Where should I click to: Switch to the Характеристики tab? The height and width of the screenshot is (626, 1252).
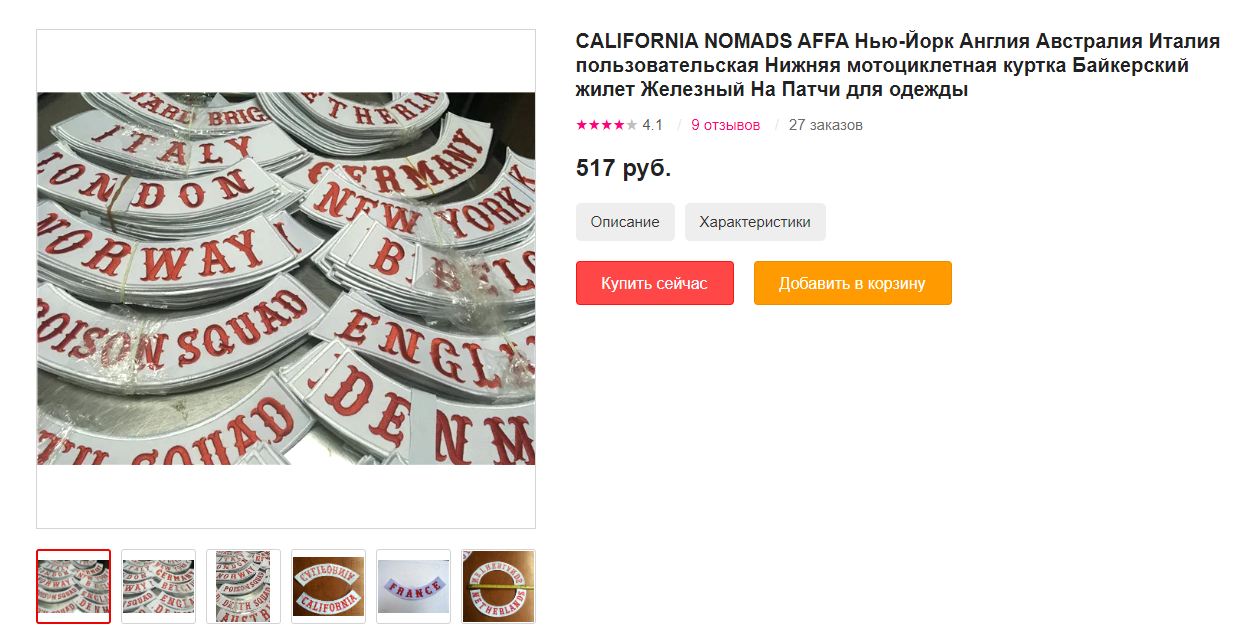click(x=755, y=222)
